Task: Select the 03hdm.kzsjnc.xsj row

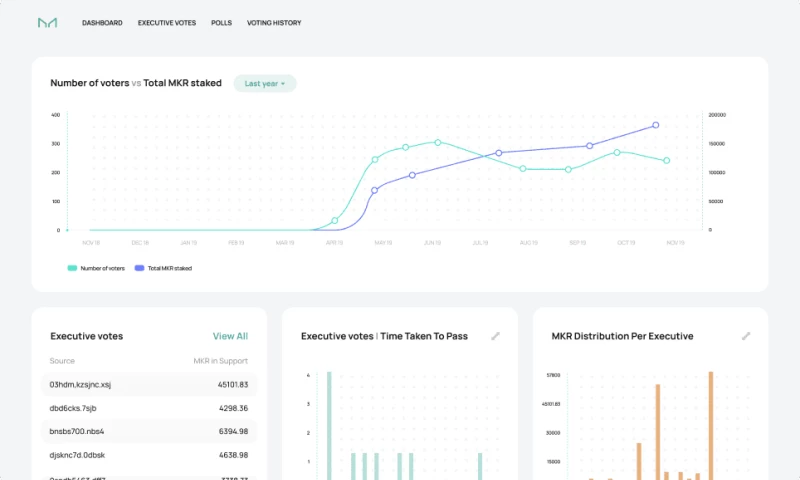Action: click(149, 385)
